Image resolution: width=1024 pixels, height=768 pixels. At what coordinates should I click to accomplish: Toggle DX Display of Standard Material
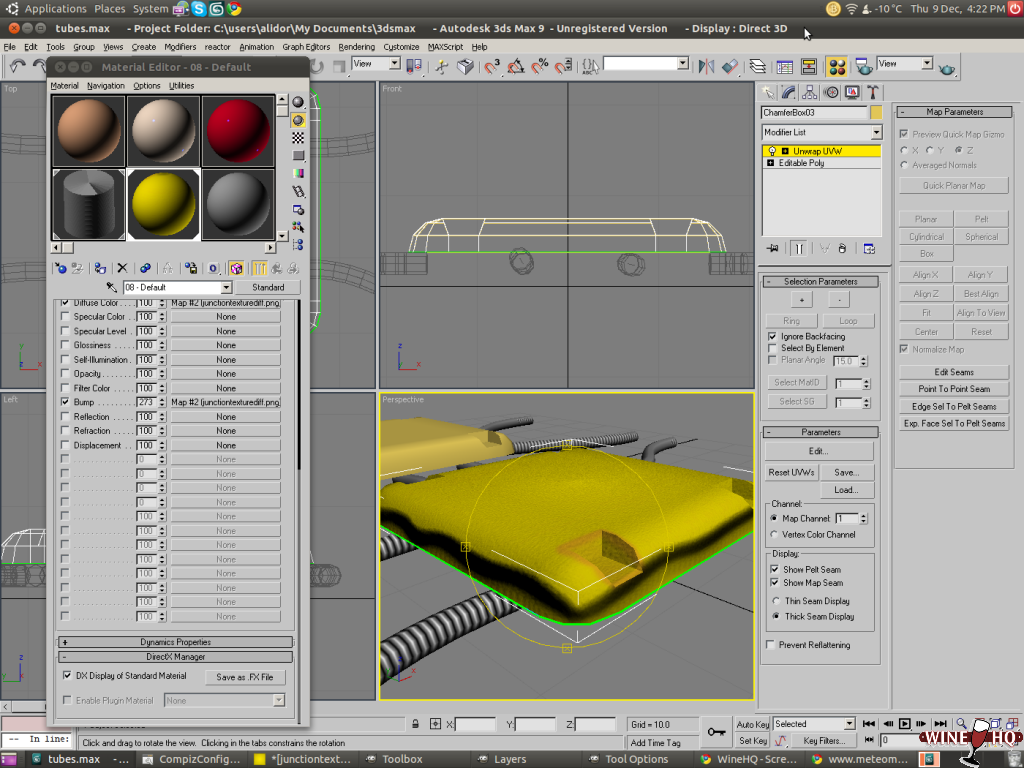67,676
